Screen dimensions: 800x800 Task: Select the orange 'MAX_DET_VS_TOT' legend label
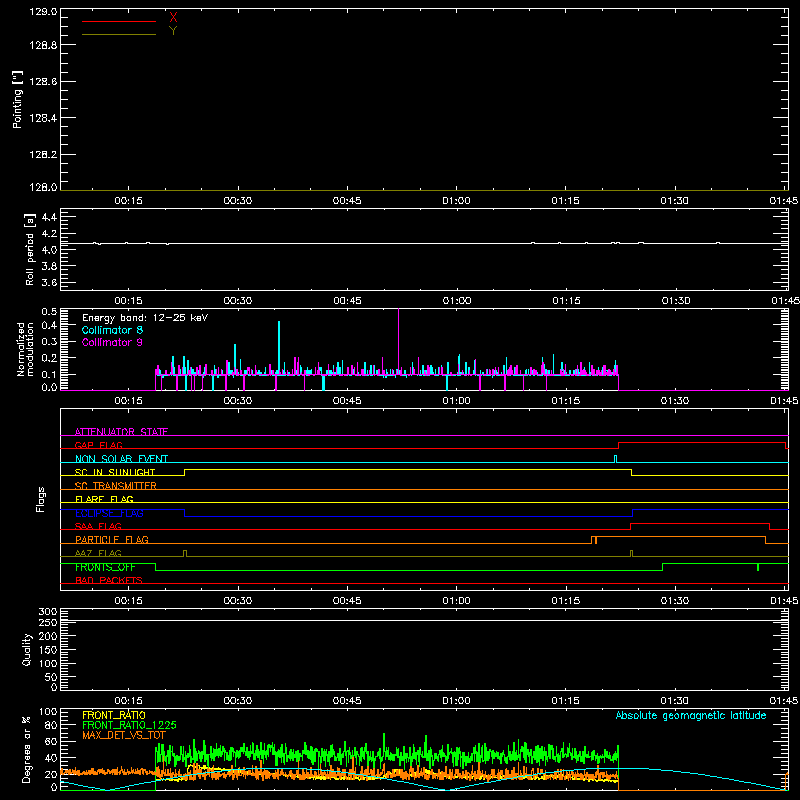click(x=124, y=735)
